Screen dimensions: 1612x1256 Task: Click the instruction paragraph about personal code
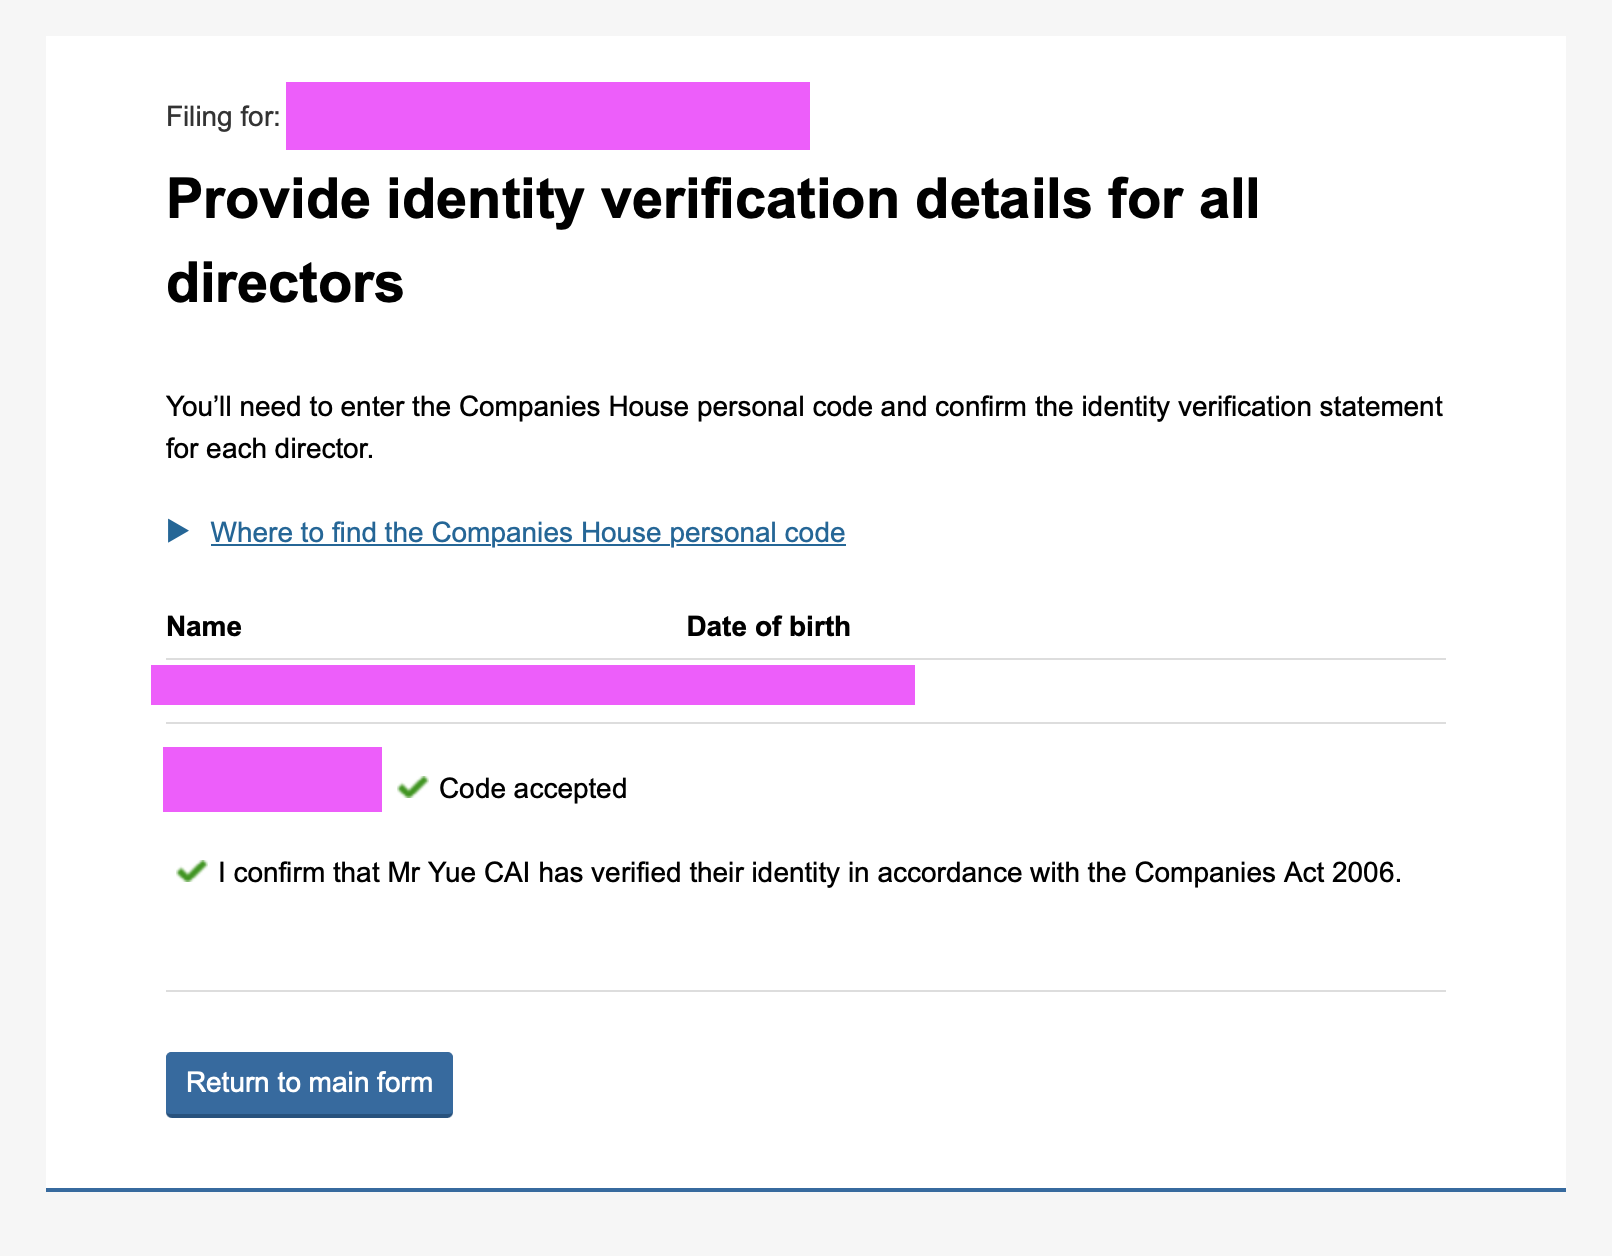(x=804, y=428)
